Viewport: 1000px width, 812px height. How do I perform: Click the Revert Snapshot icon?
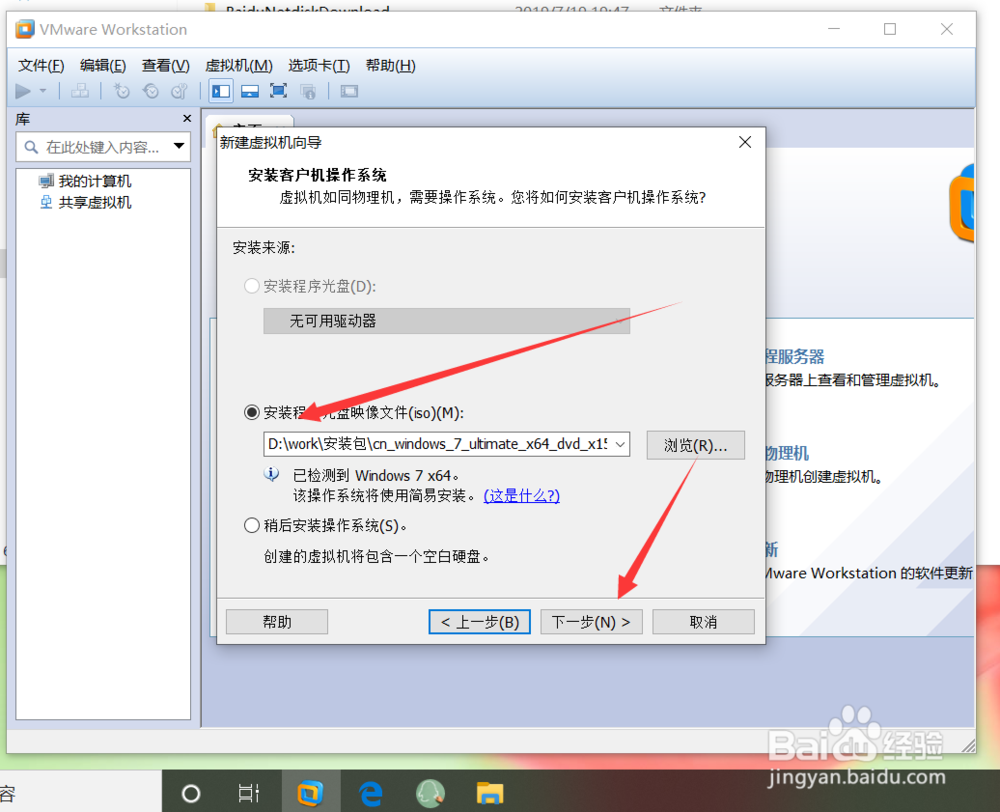(x=151, y=91)
